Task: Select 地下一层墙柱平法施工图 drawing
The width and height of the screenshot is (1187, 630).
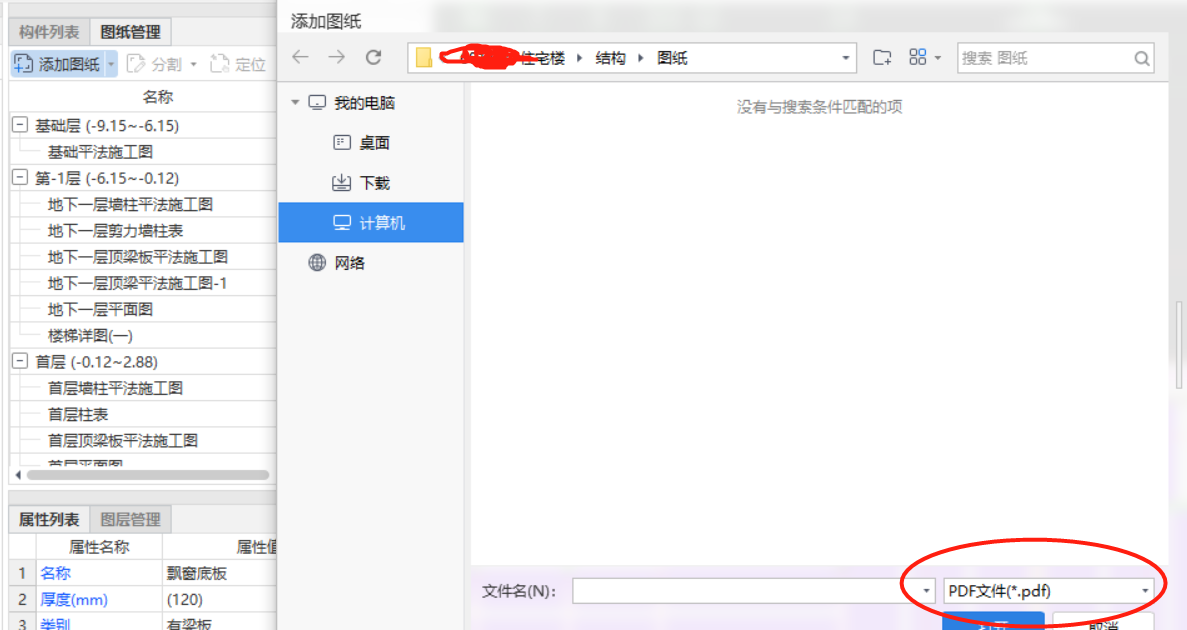Action: click(x=130, y=204)
